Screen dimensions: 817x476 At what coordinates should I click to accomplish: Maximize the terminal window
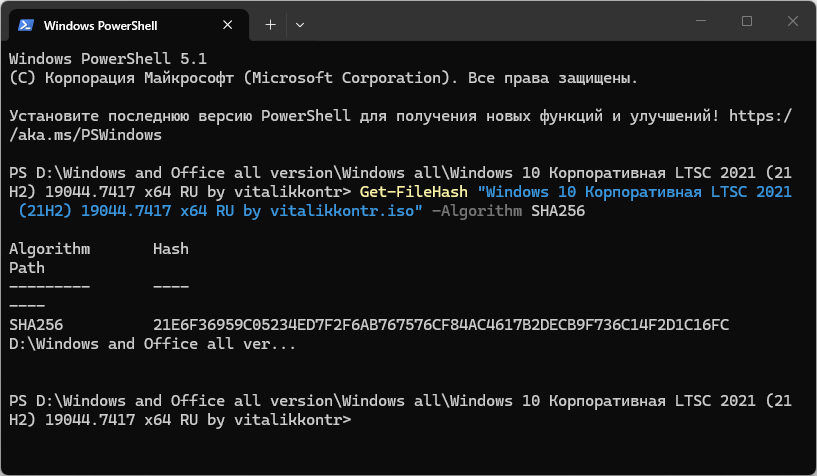(747, 21)
